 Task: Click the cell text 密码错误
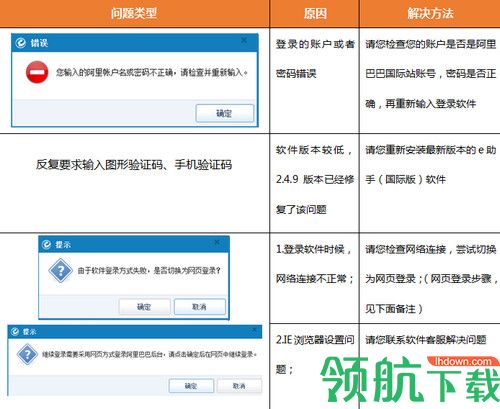tap(296, 73)
